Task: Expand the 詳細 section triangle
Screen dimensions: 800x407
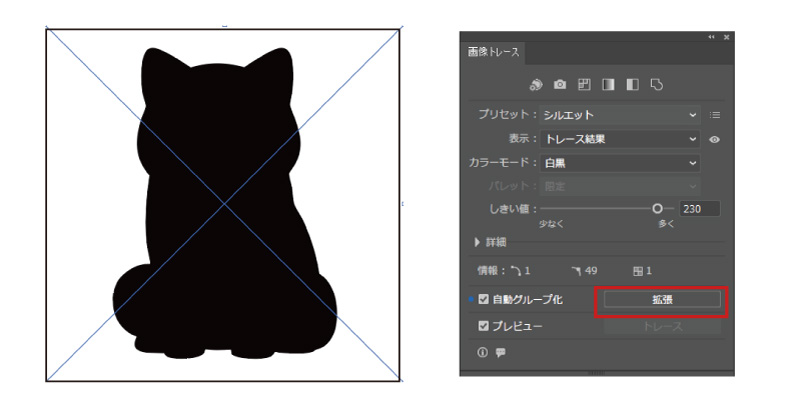Action: (478, 242)
